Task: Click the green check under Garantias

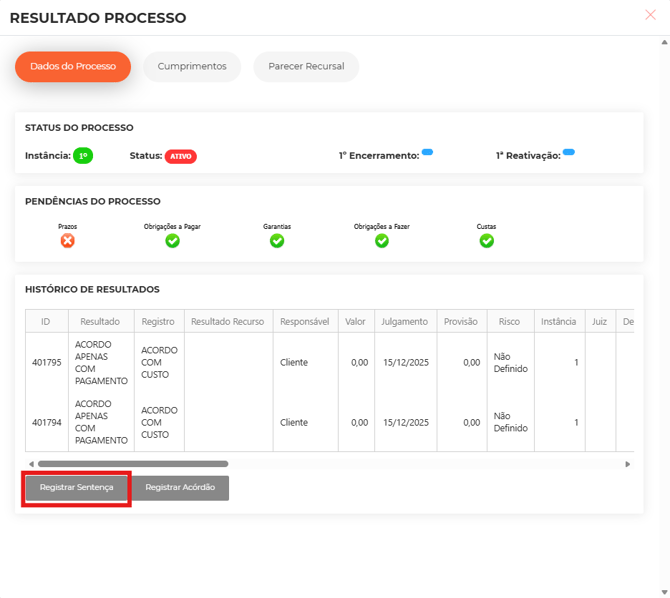Action: coord(277,241)
